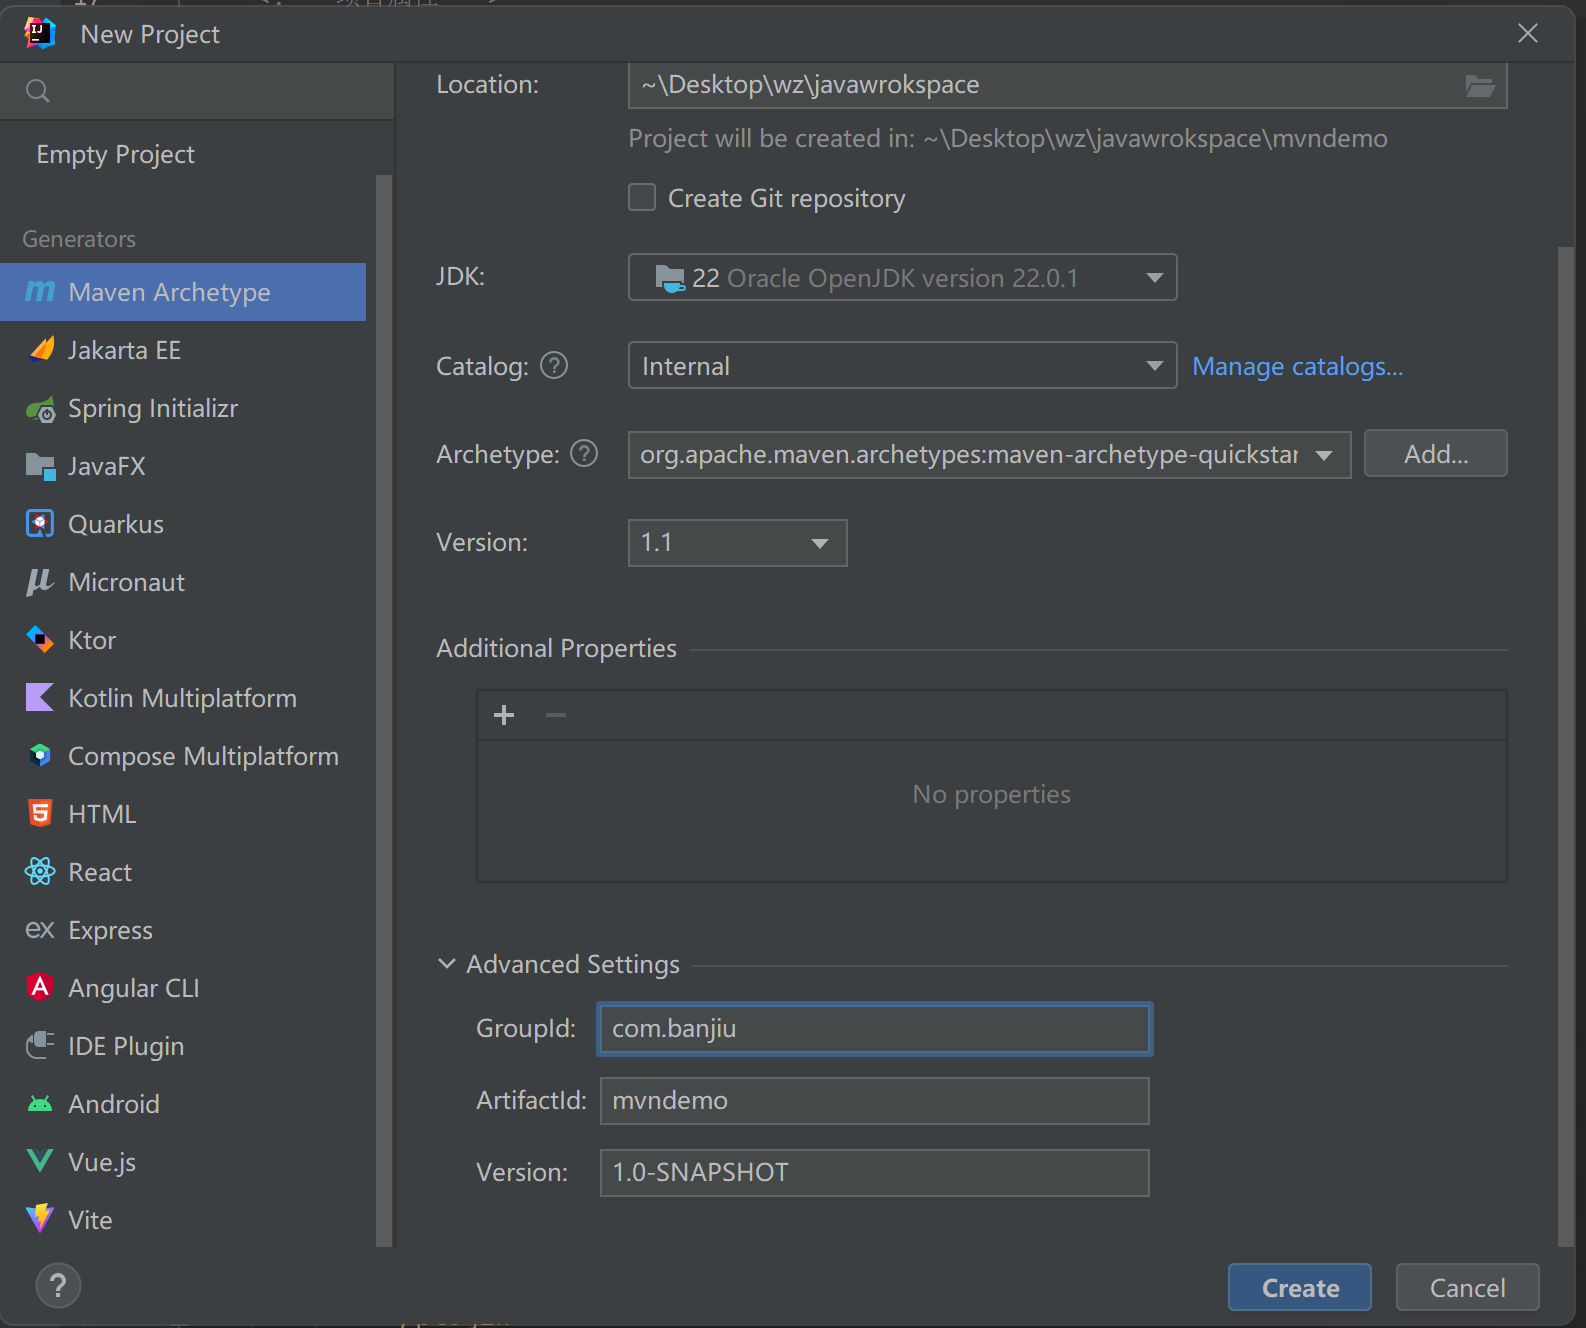
Task: Click the Location path field
Action: [x=1067, y=85]
